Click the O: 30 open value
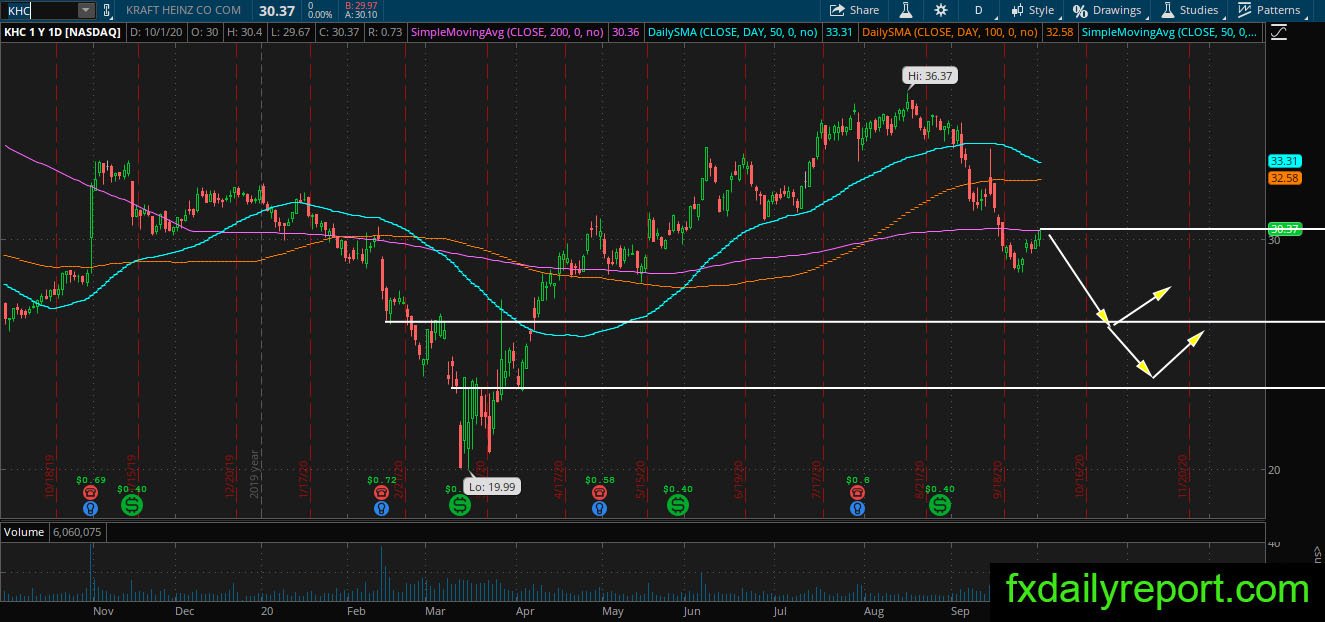The image size is (1325, 622). click(x=207, y=32)
